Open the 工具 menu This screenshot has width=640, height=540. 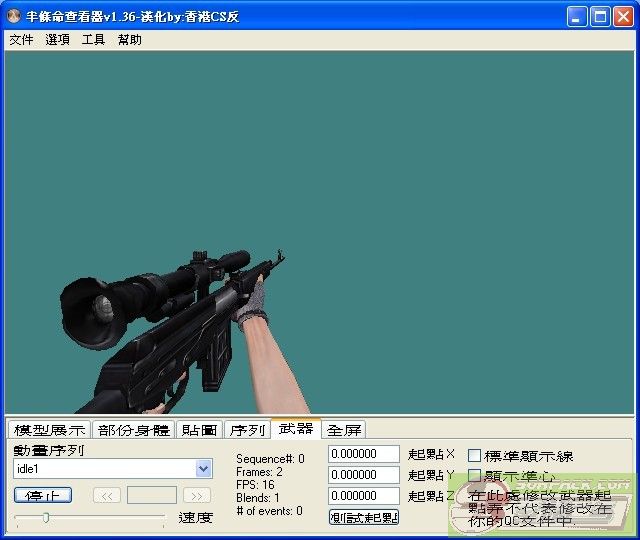pos(93,40)
